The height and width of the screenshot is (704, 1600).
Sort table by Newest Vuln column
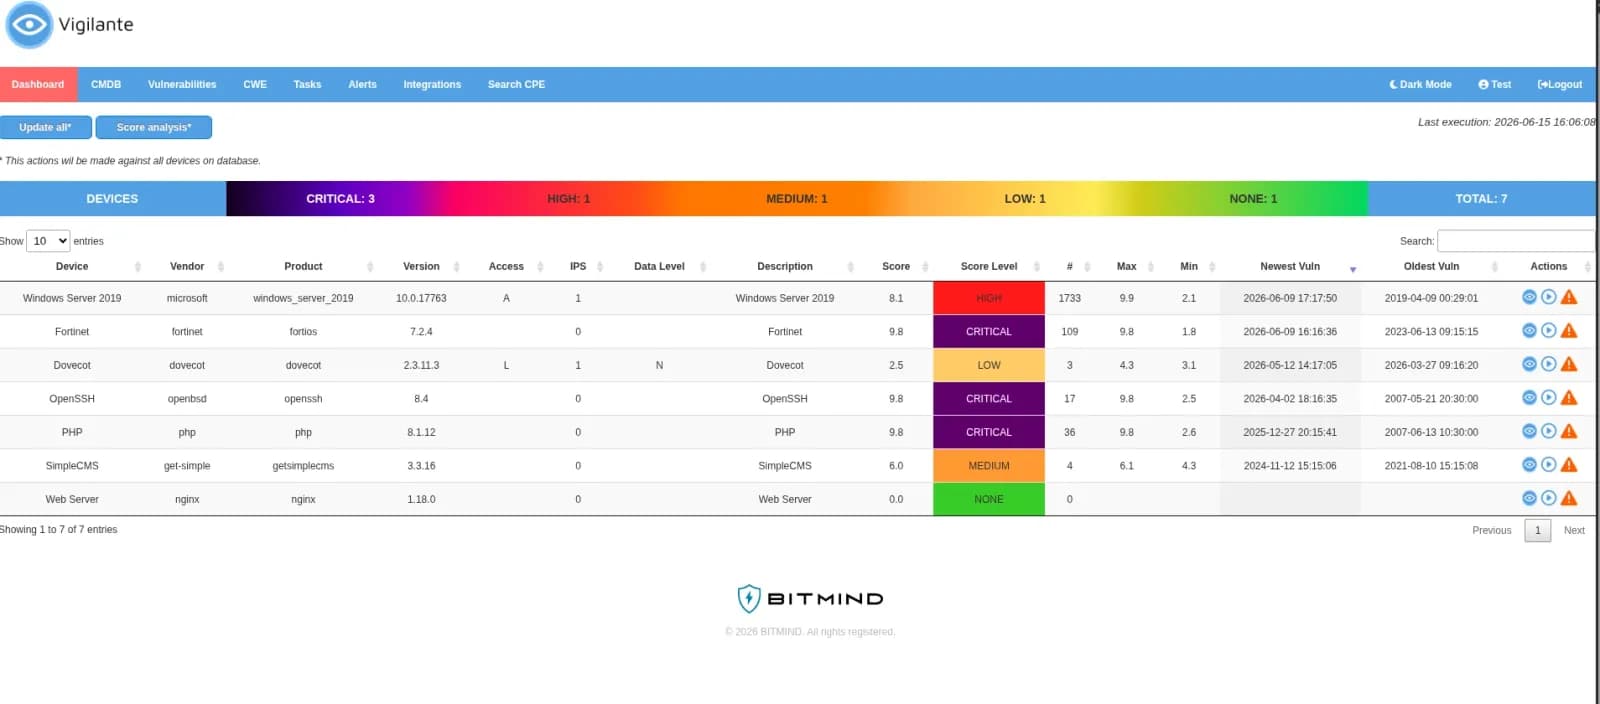1290,267
